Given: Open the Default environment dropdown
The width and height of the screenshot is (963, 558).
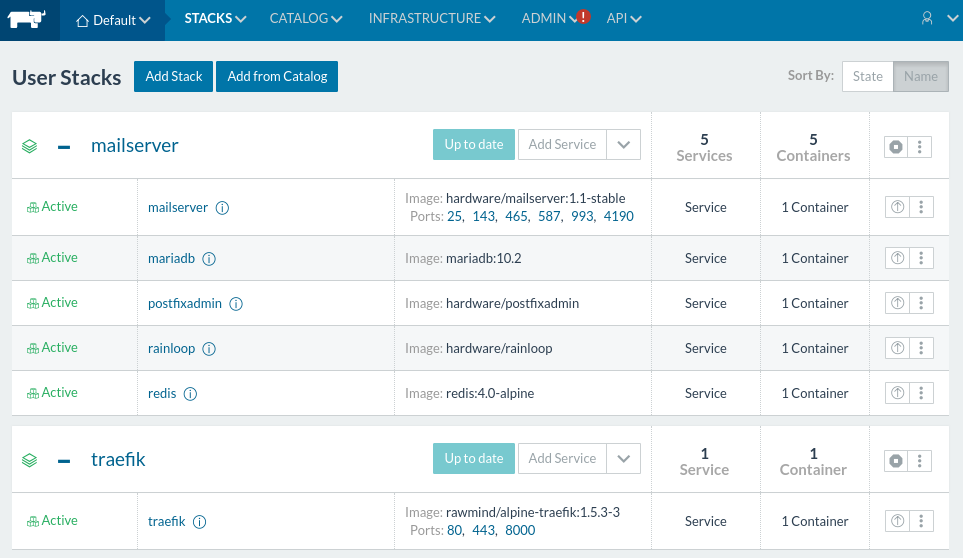Looking at the screenshot, I should [113, 20].
